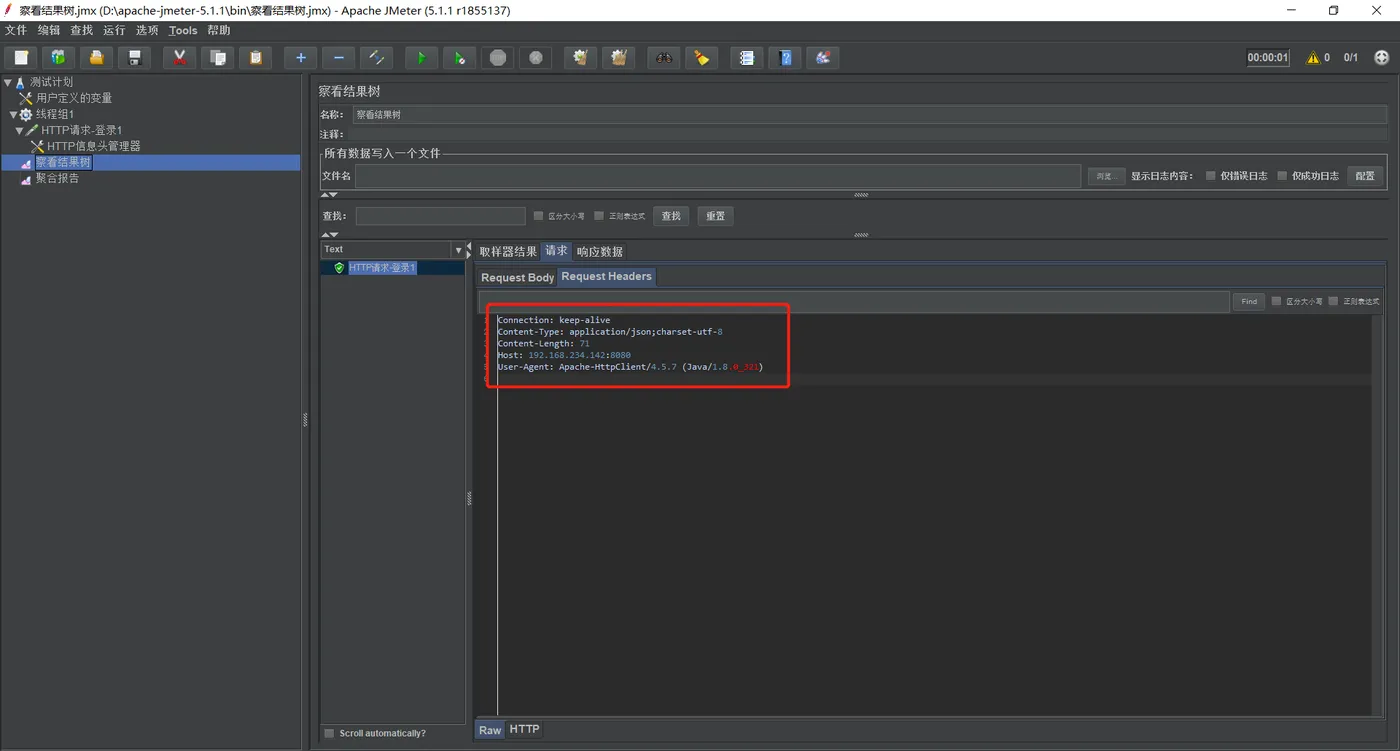Copy the selected element via toolbar
The width and height of the screenshot is (1400, 751).
tap(217, 58)
